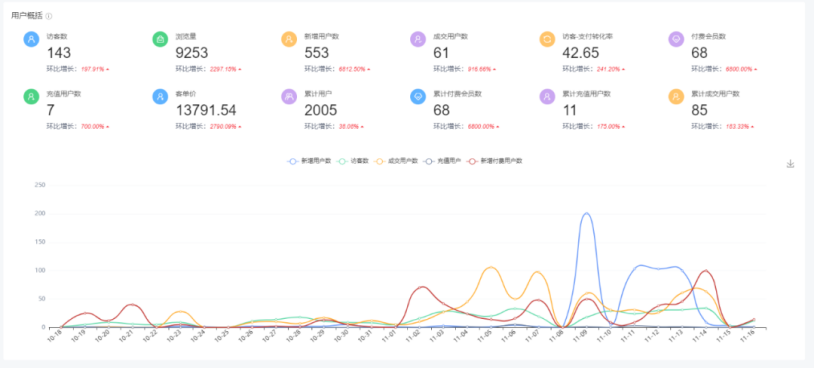This screenshot has height=368, width=814.
Task: Click the orange 累计成交用户数 icon
Action: (676, 96)
